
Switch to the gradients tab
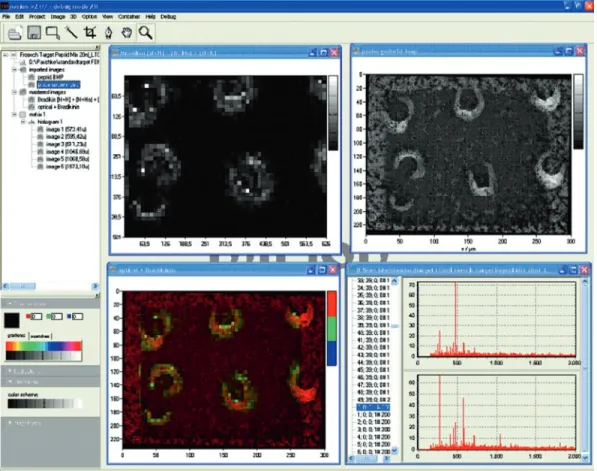[x=17, y=335]
